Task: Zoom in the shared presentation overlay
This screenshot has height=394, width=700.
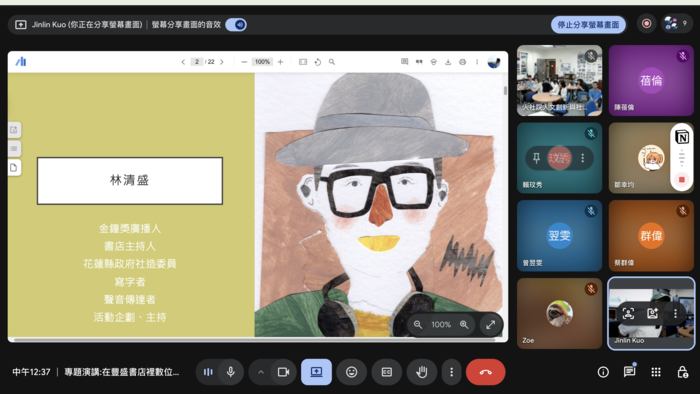Action: tap(464, 325)
